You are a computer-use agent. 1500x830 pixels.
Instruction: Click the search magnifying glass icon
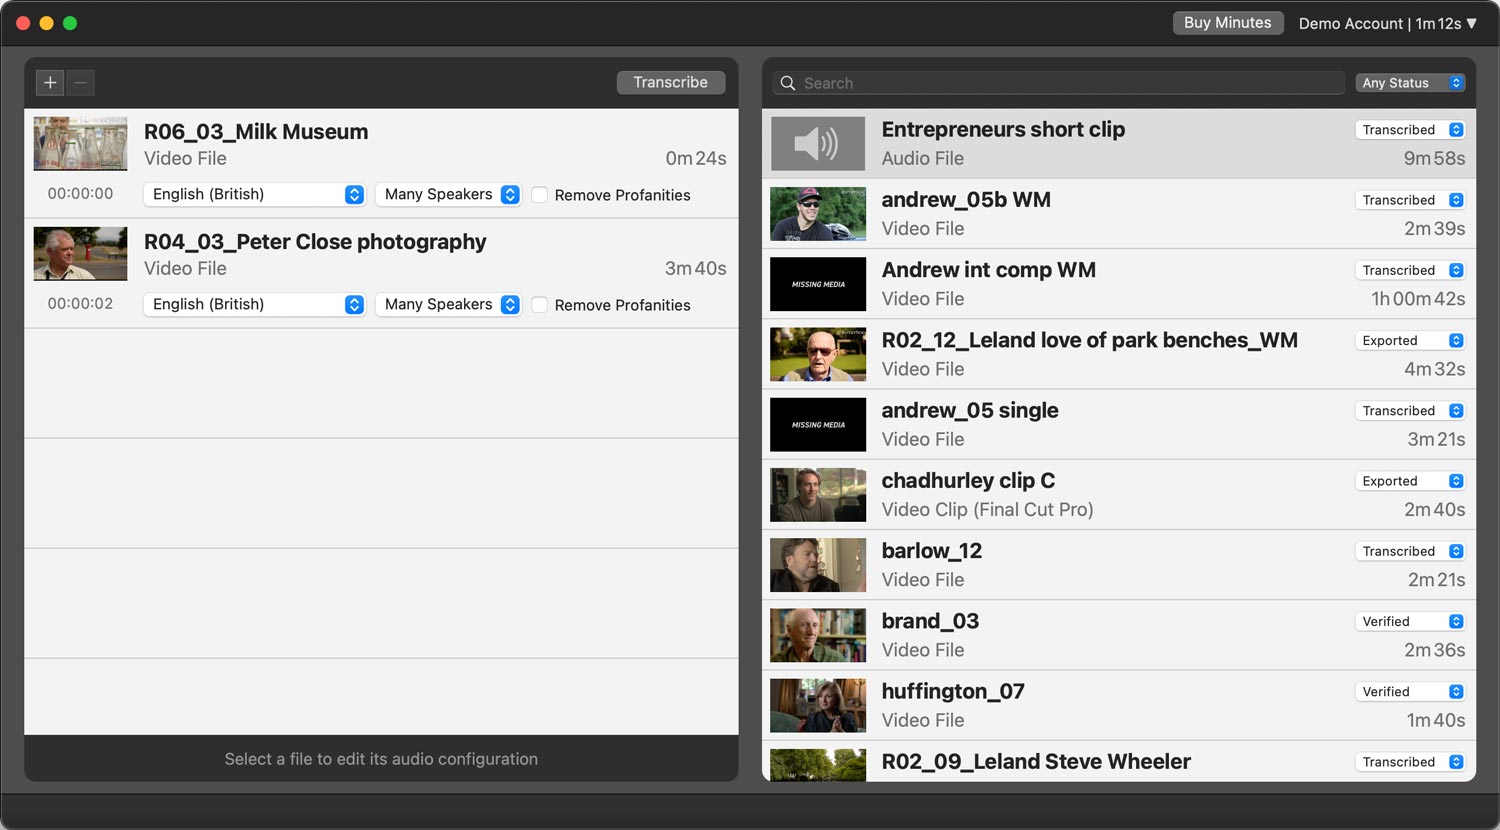(788, 83)
